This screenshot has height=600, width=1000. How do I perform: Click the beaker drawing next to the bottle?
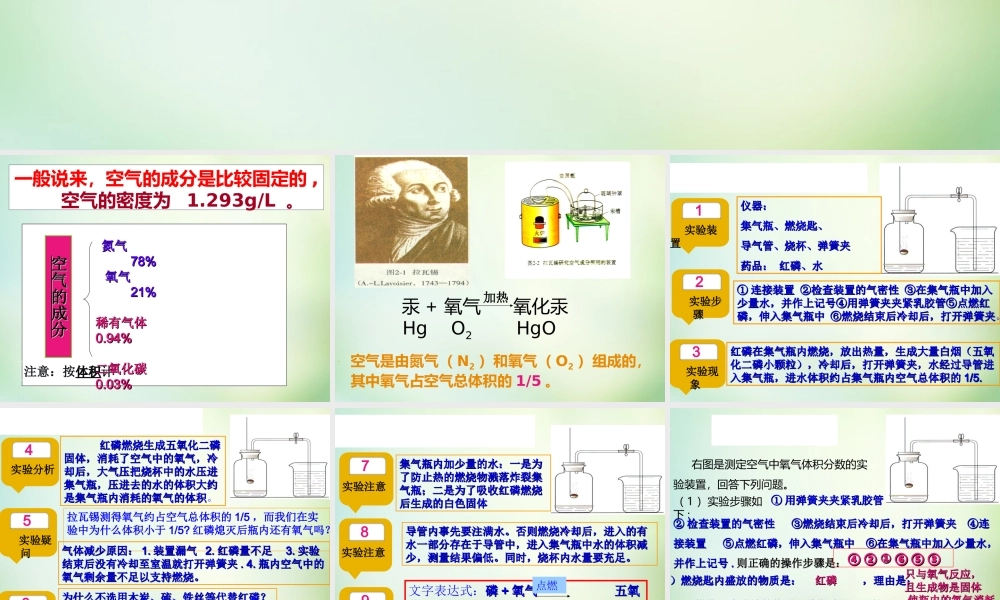(973, 250)
